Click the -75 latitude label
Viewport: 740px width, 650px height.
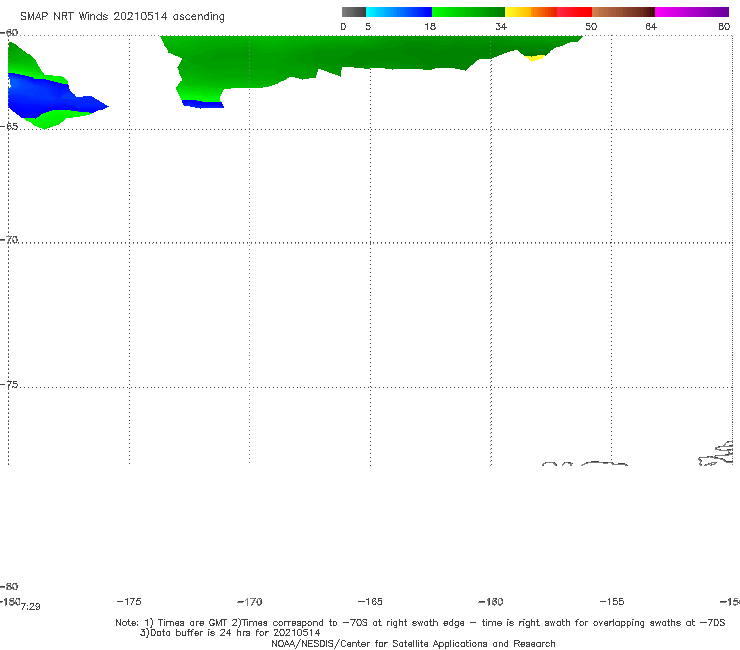pyautogui.click(x=9, y=385)
